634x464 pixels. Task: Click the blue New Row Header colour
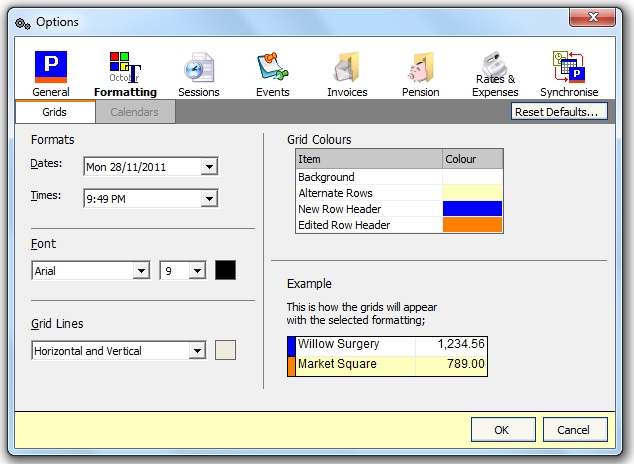(472, 209)
